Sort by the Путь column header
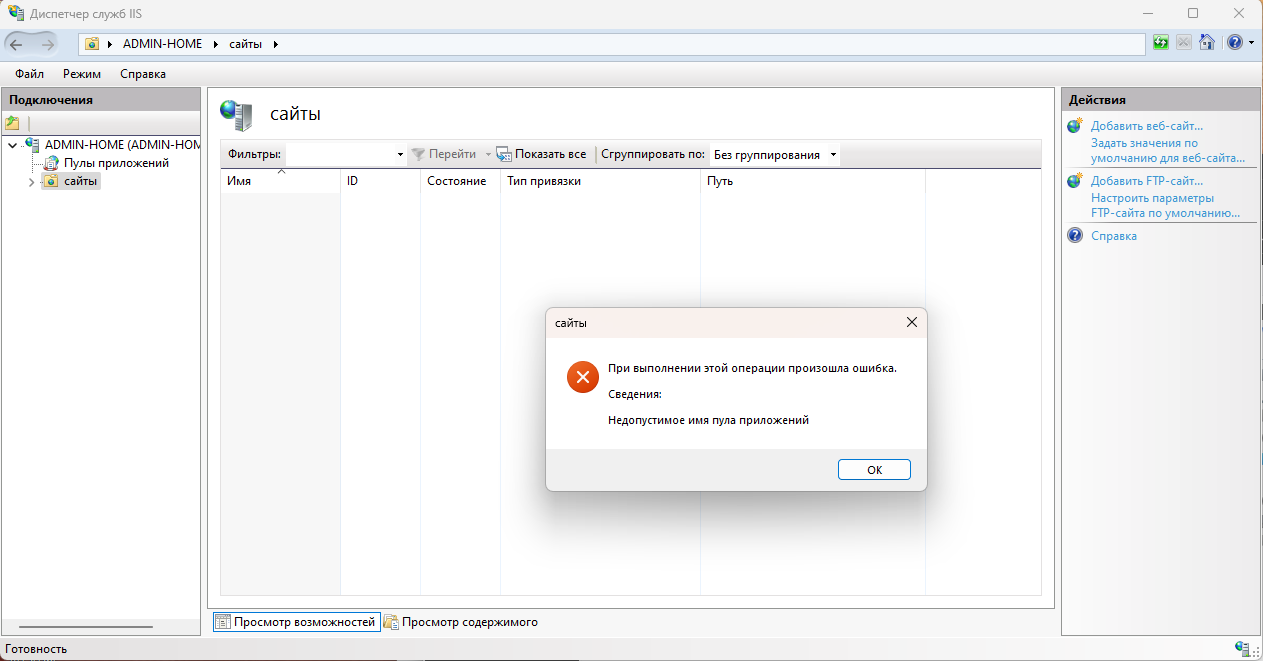Viewport: 1263px width, 661px height. (x=812, y=181)
